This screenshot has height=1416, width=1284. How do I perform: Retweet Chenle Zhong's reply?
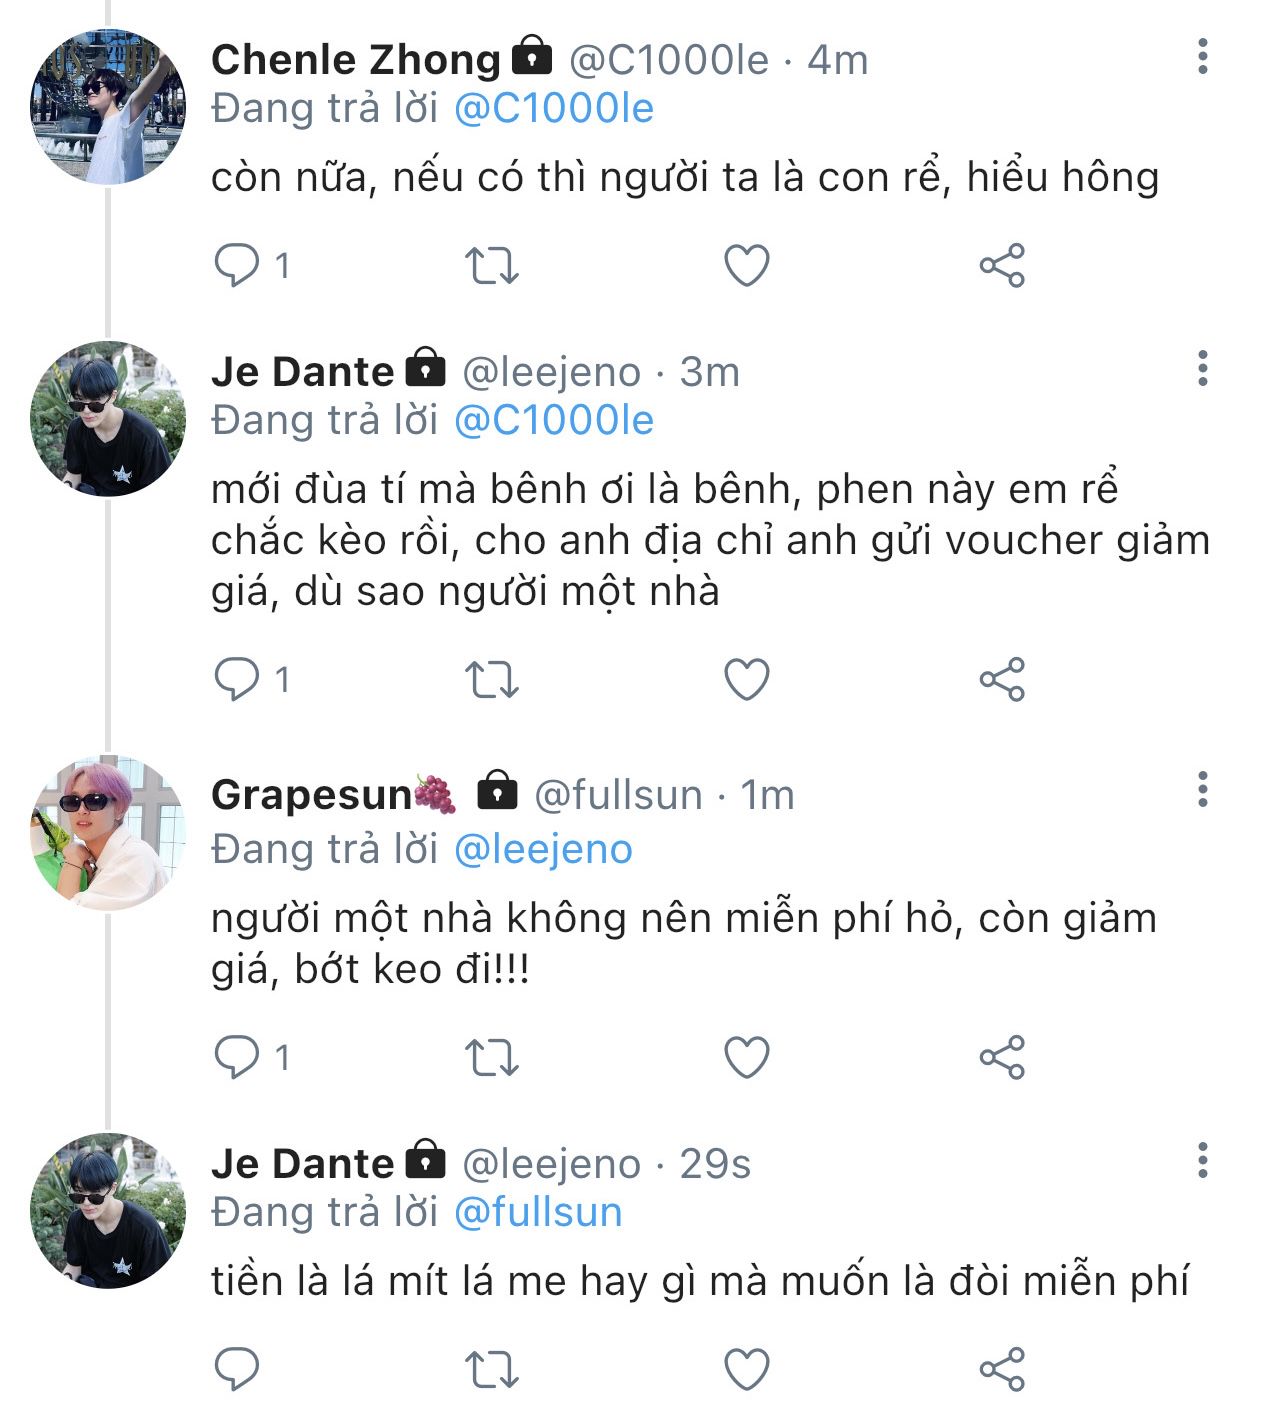point(492,266)
